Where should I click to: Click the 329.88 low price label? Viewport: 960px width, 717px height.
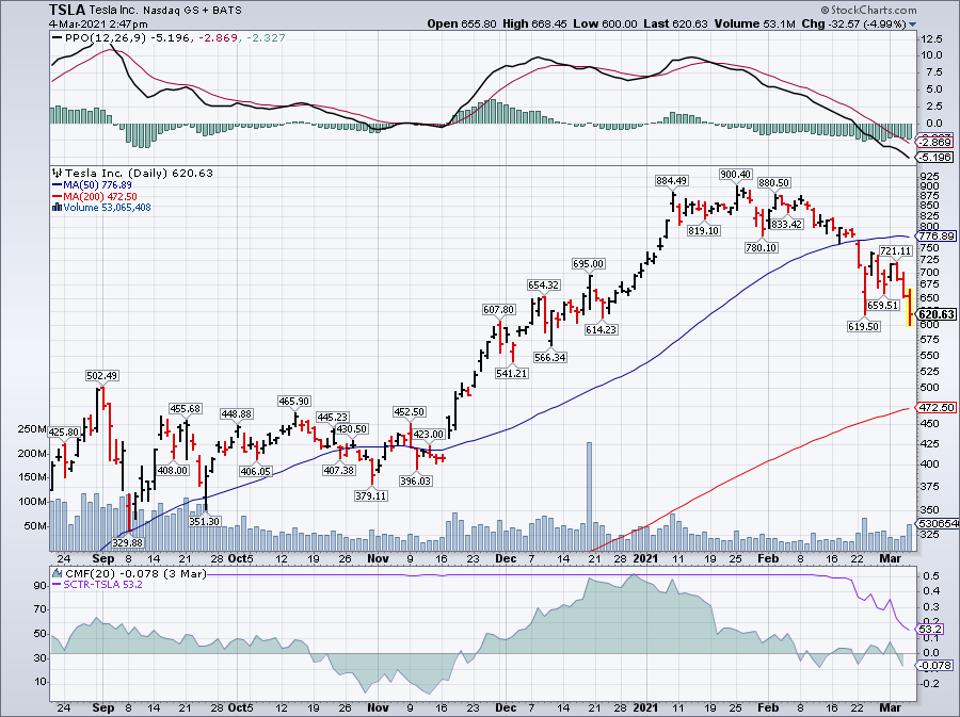pyautogui.click(x=125, y=542)
